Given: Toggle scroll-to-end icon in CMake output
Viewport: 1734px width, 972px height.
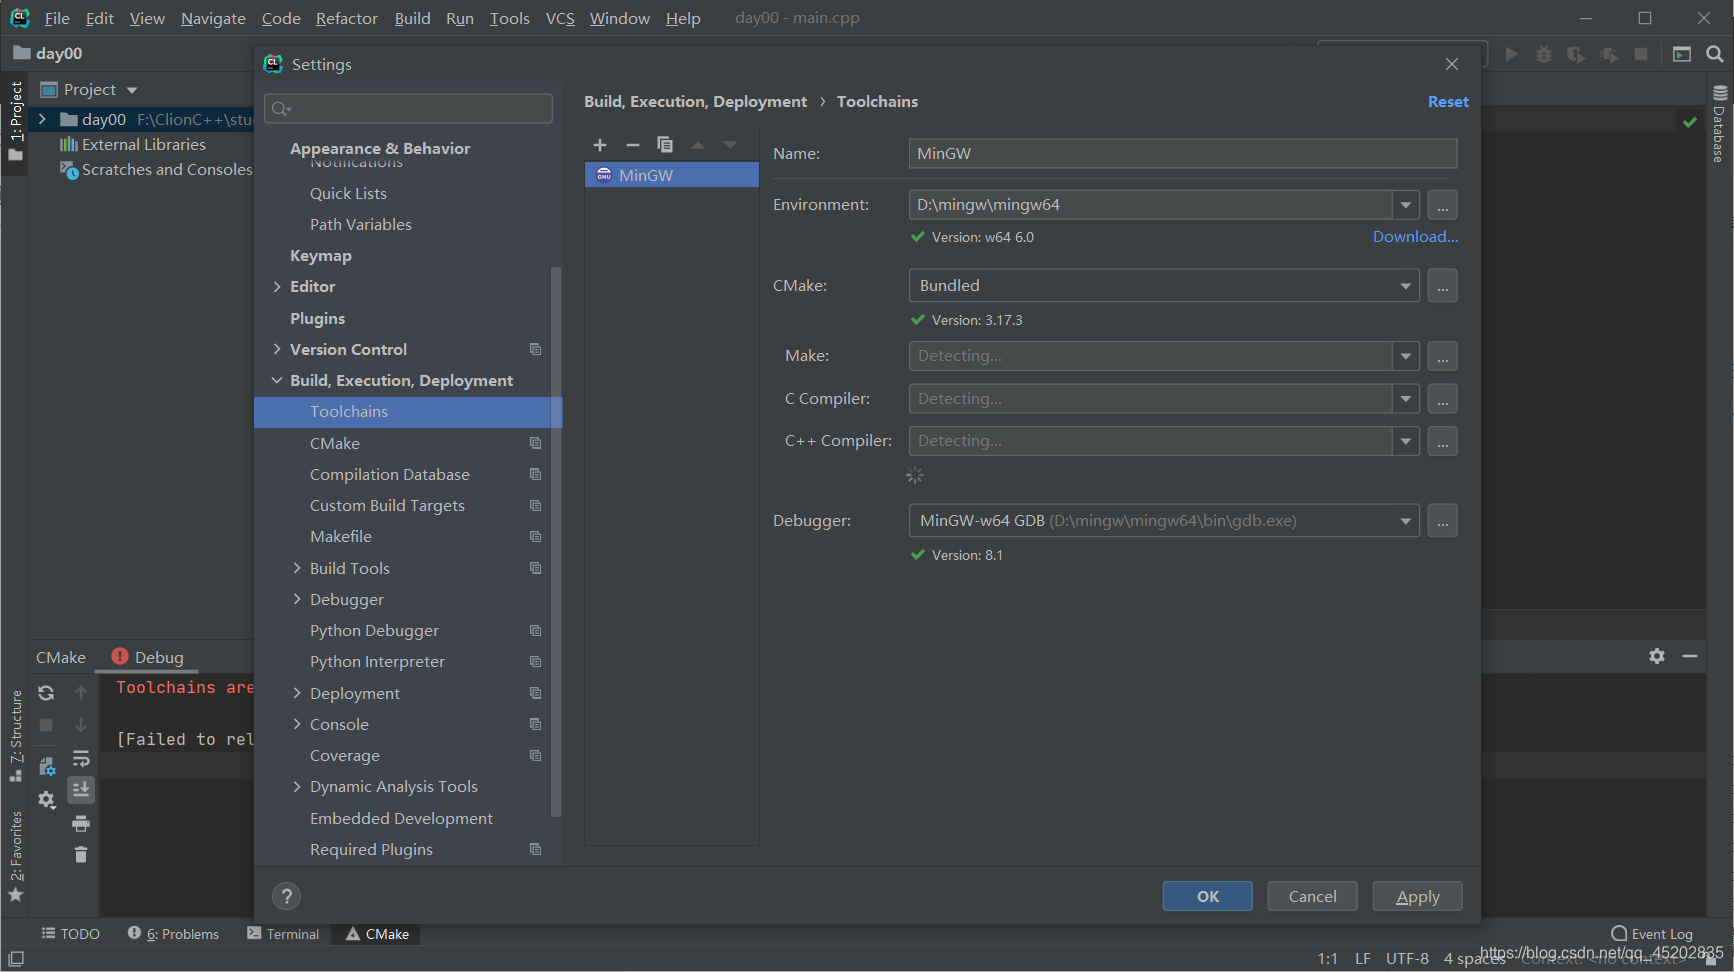Looking at the screenshot, I should [x=81, y=790].
